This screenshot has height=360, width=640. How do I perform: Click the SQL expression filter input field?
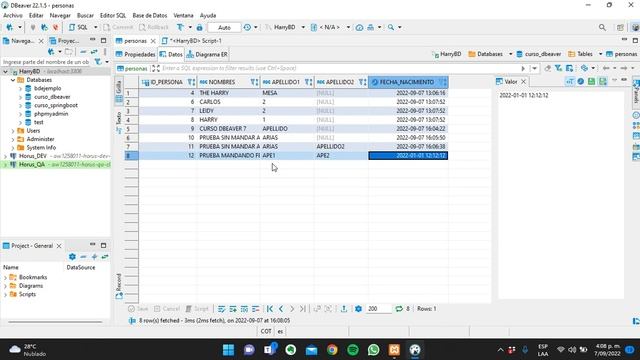pos(340,69)
